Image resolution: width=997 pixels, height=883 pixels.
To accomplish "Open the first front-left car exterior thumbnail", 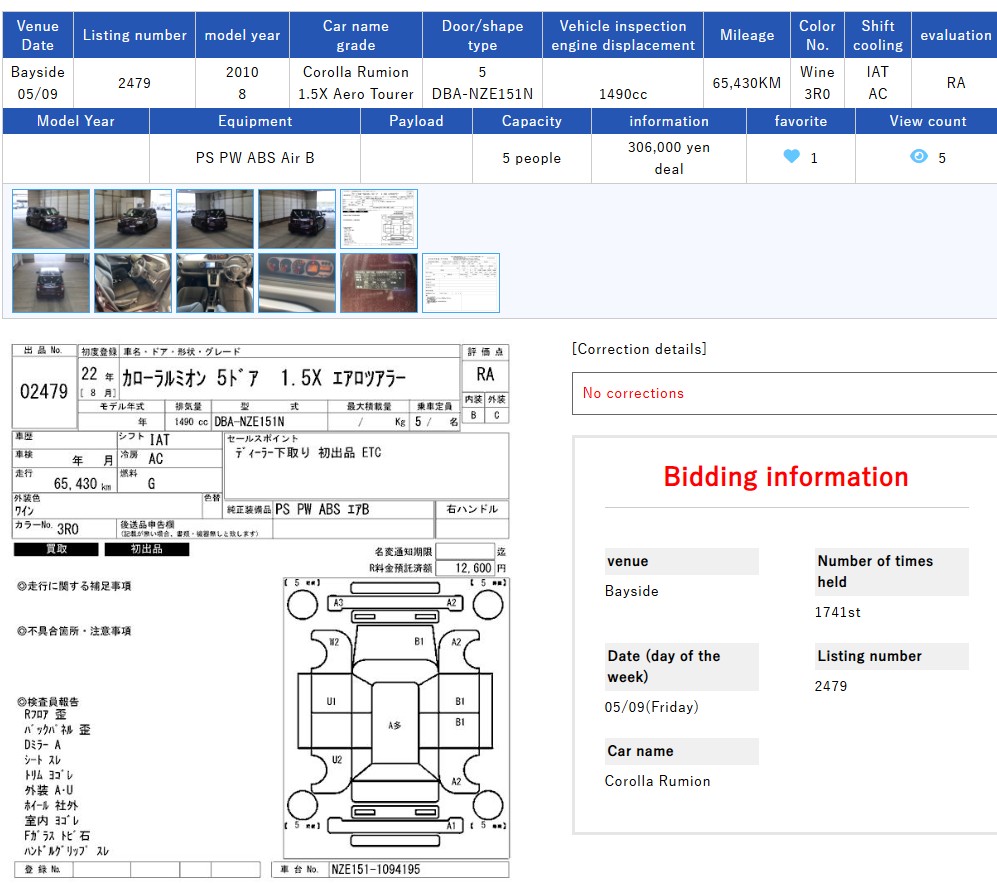I will pyautogui.click(x=51, y=219).
